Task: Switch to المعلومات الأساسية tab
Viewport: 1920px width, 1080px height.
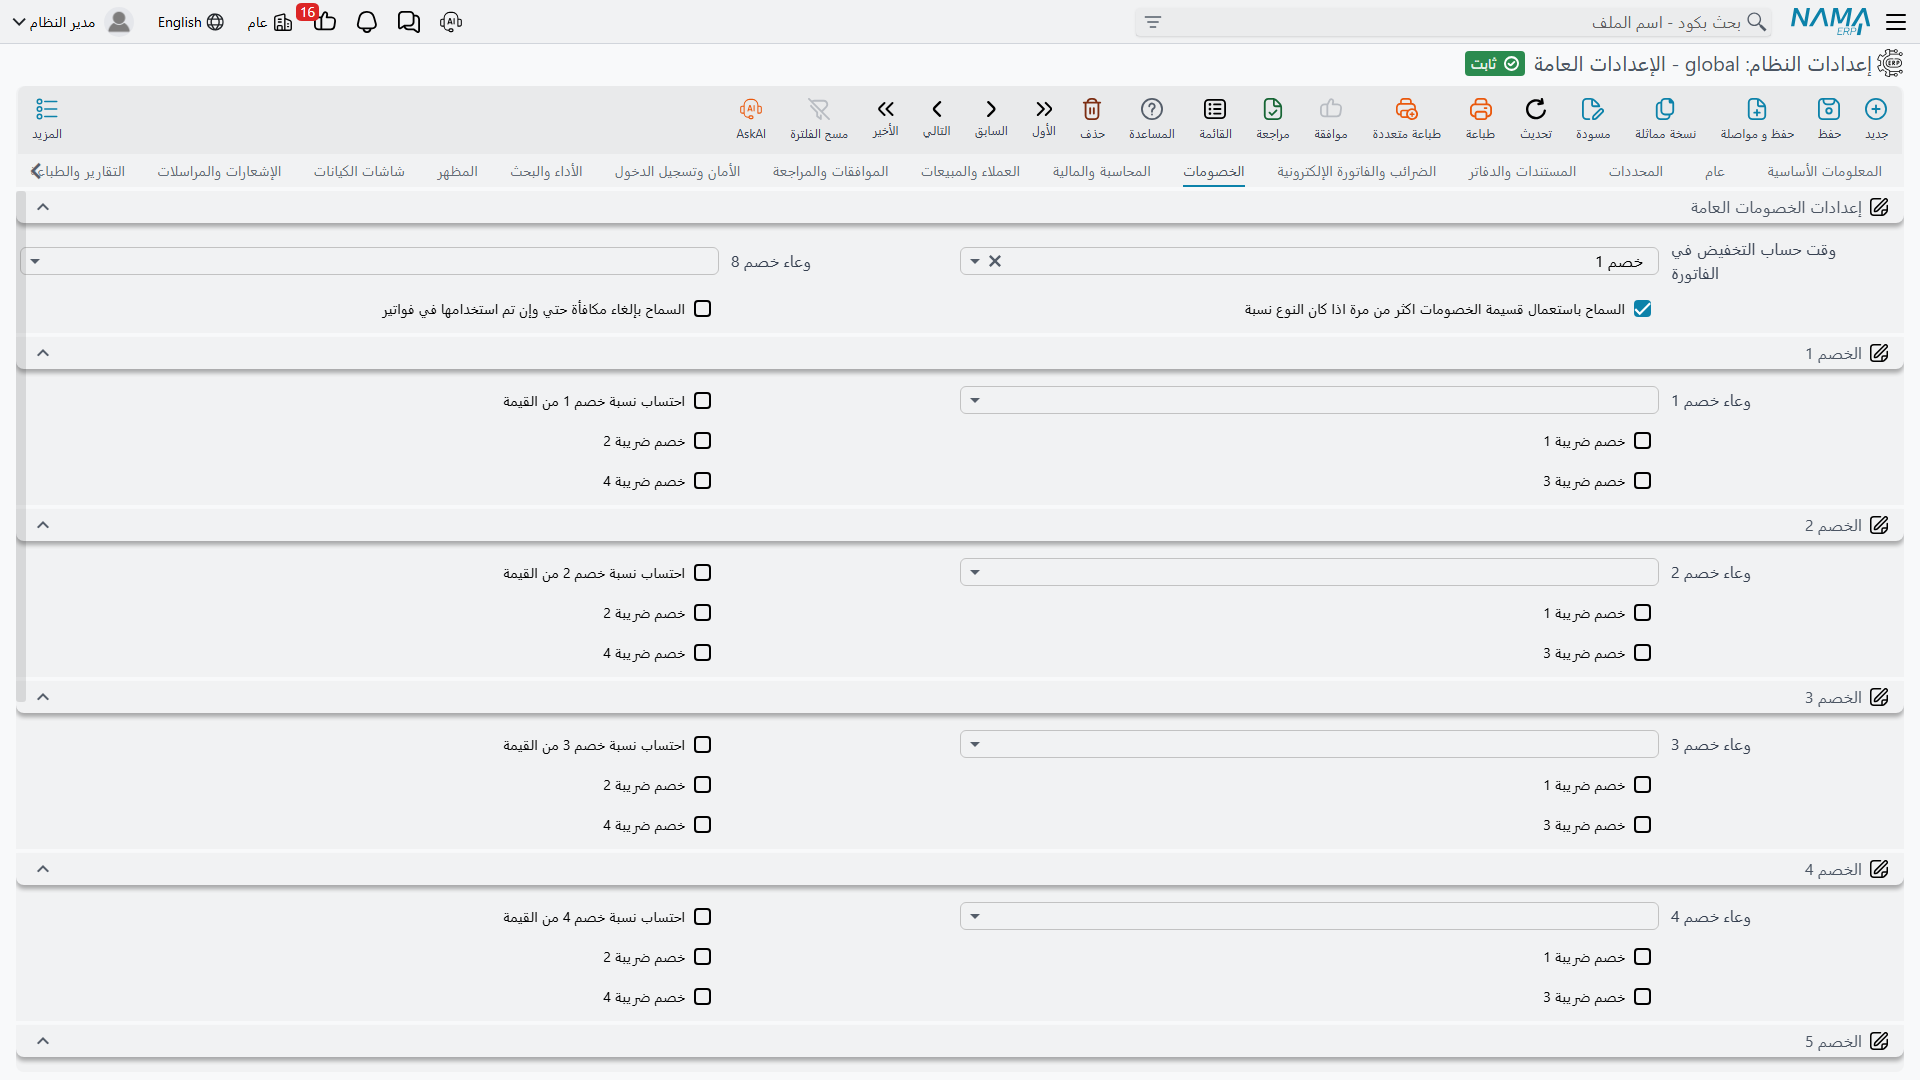Action: [x=1824, y=172]
